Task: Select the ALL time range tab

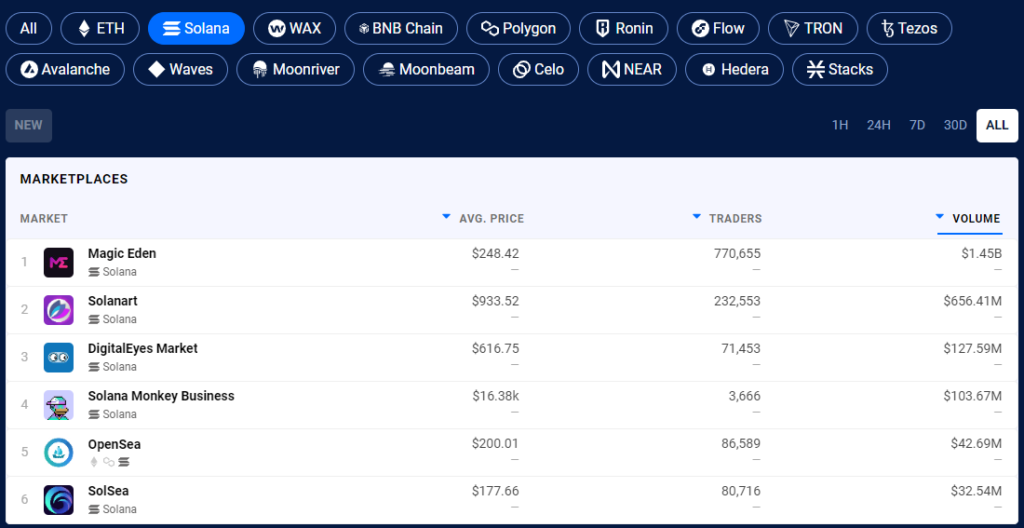Action: (997, 125)
